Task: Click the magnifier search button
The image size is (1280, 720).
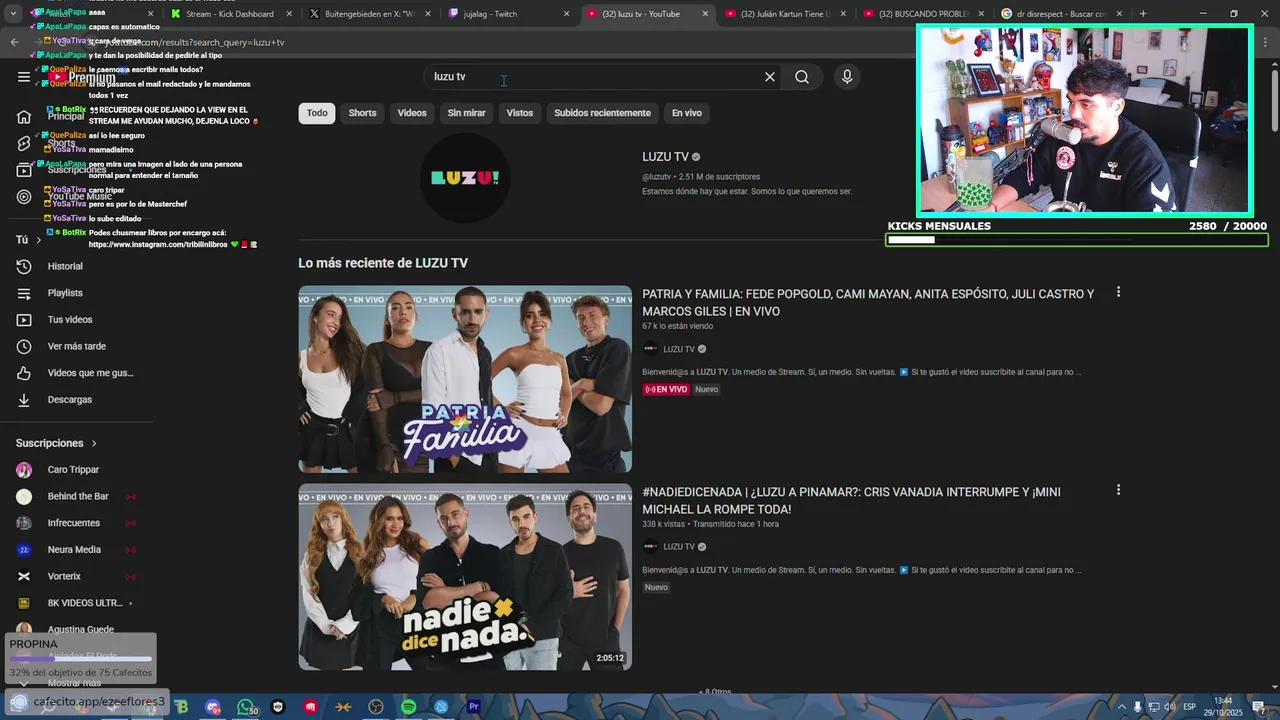Action: [x=802, y=77]
